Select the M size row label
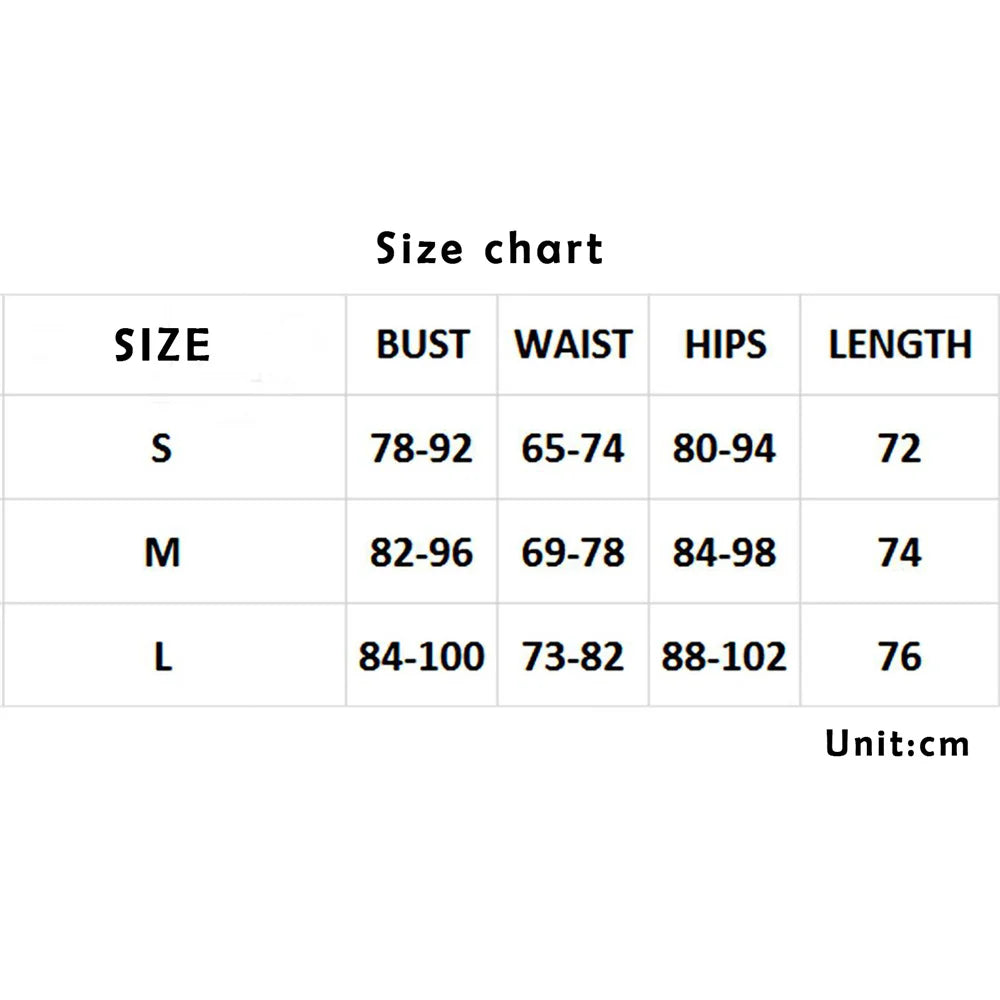Viewport: 1000px width, 1000px height. coord(162,552)
